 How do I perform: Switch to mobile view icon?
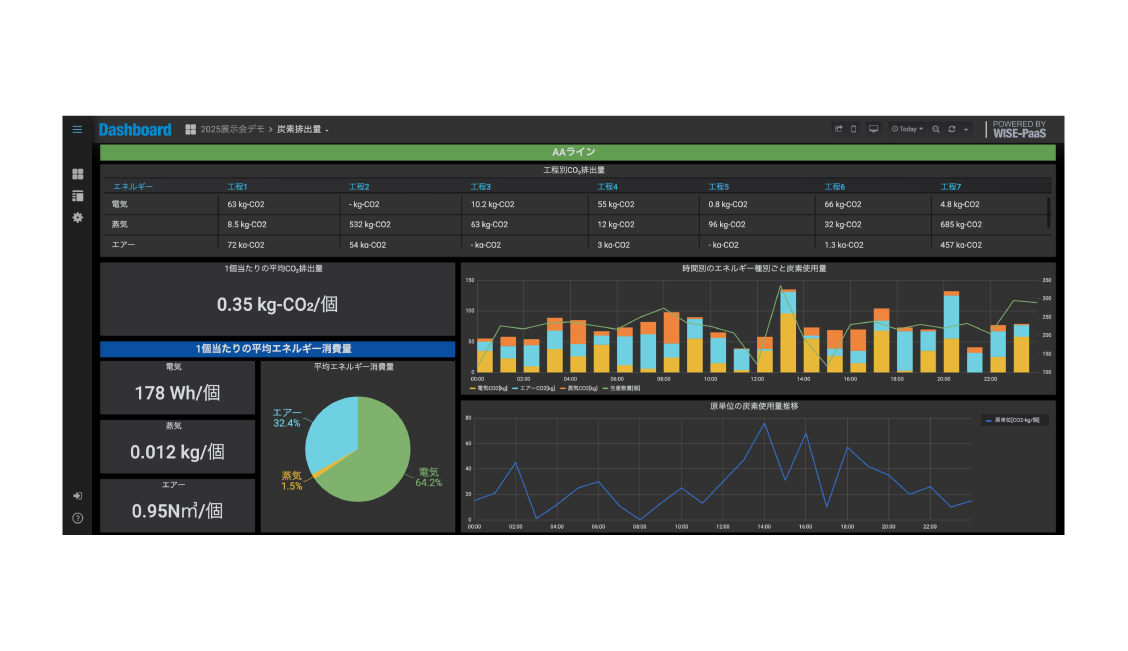(x=854, y=129)
